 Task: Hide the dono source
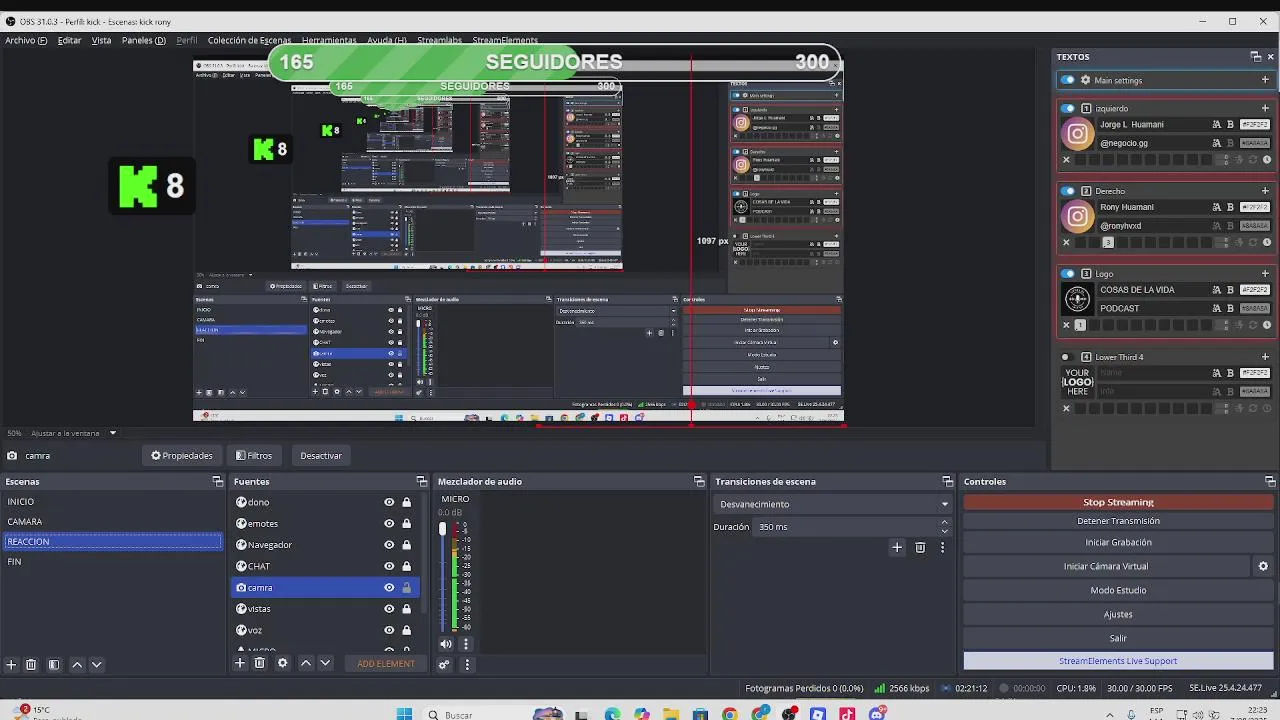coord(389,502)
